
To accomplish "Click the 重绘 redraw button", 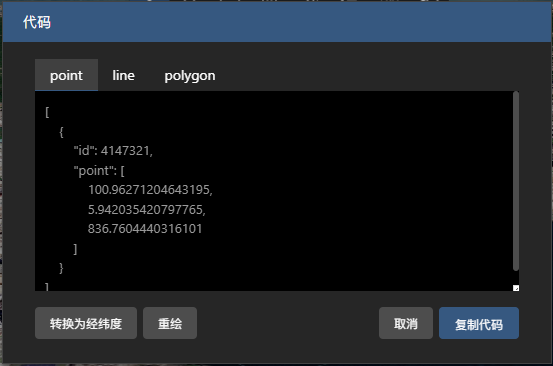I will (170, 323).
